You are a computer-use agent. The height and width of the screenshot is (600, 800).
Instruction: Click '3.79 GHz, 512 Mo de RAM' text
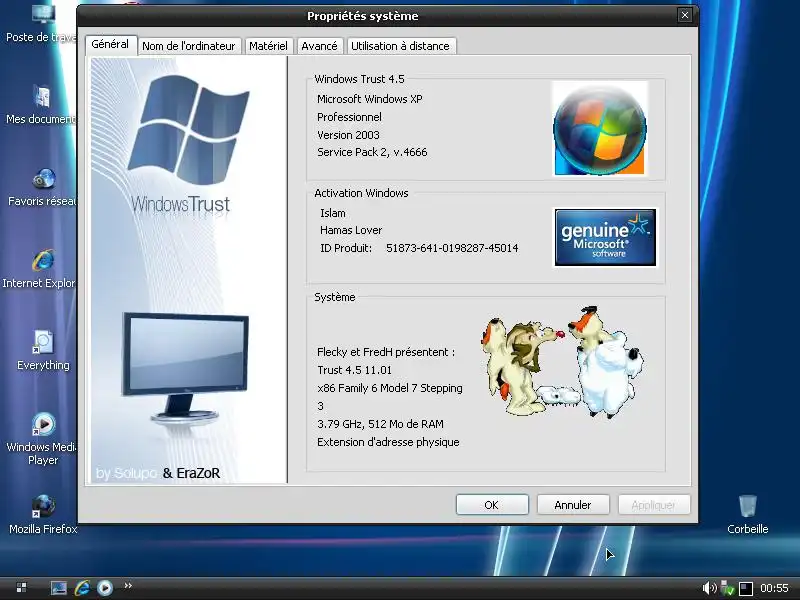[380, 424]
